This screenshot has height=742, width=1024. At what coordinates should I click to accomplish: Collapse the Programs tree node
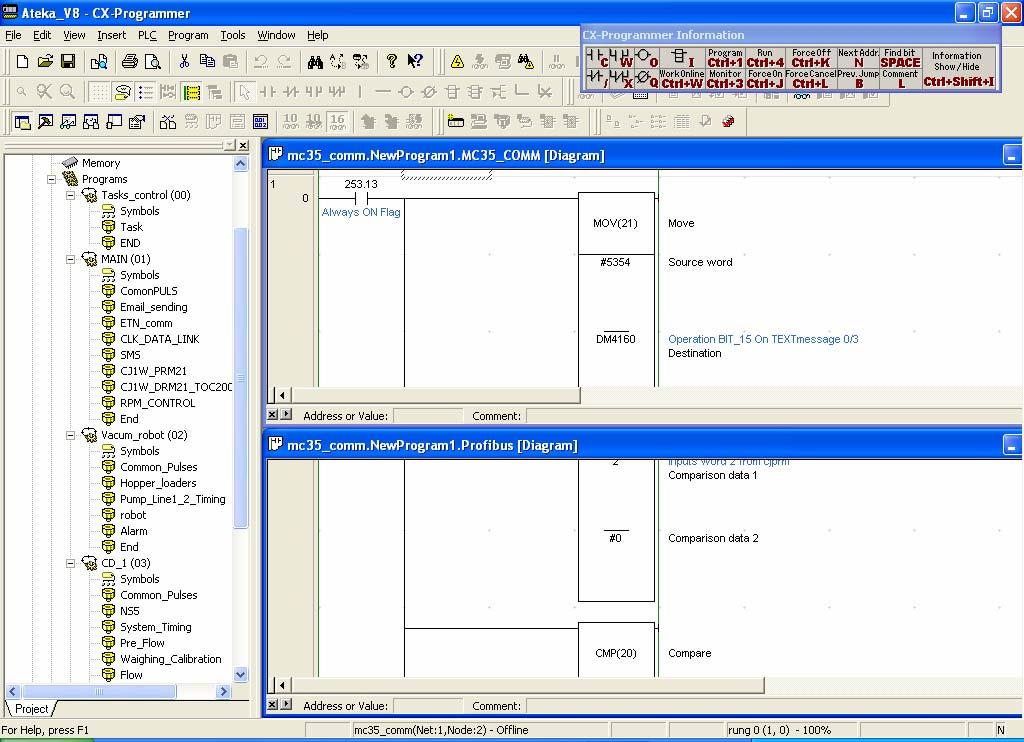(52, 179)
